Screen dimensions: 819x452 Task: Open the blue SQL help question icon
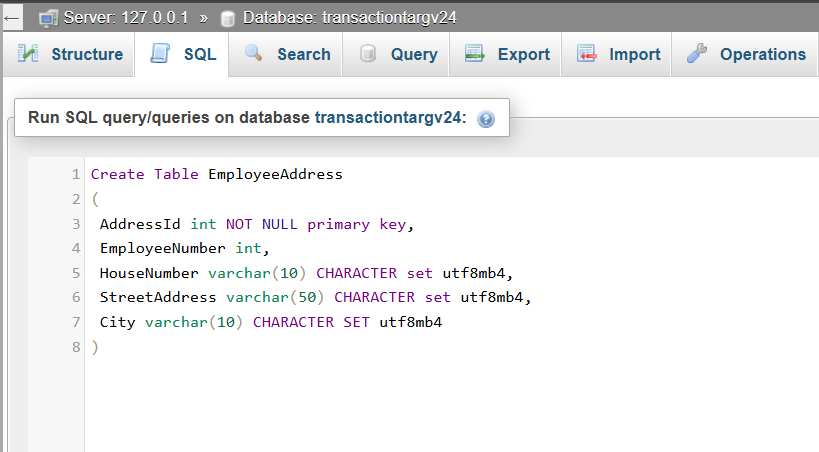coord(486,119)
